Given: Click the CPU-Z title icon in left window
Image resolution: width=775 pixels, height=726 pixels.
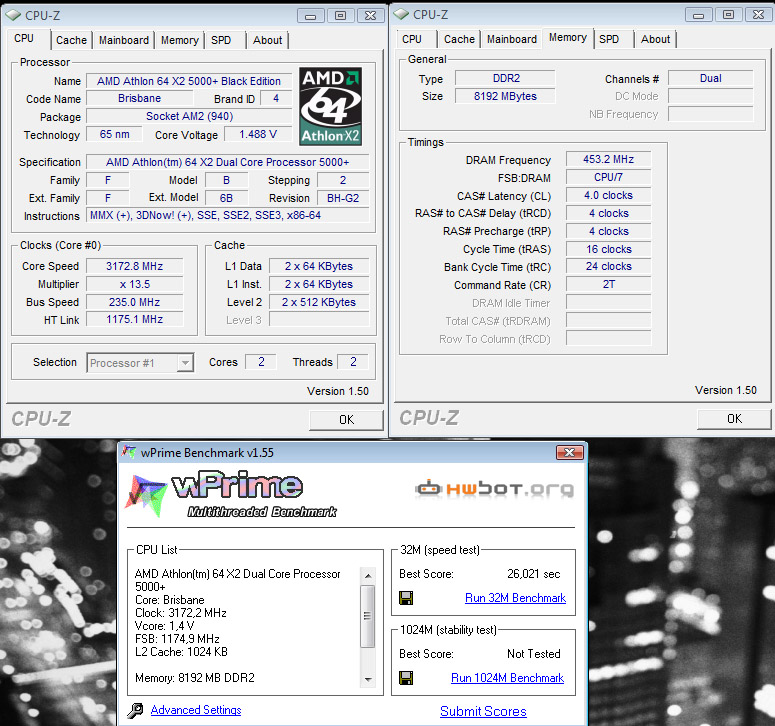Looking at the screenshot, I should 14,15.
